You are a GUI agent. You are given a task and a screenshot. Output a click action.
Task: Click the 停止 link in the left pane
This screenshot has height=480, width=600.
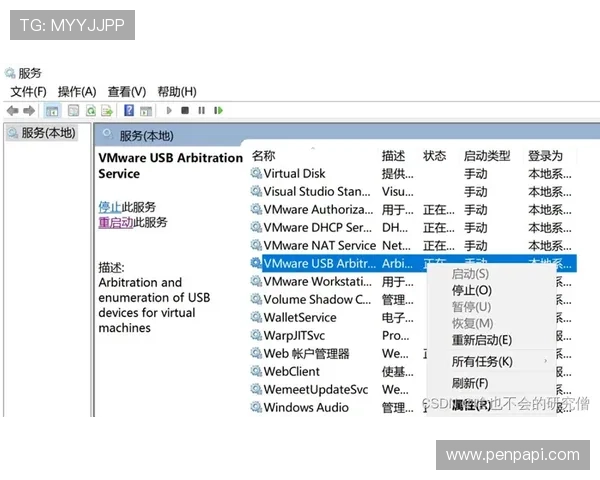coord(109,206)
